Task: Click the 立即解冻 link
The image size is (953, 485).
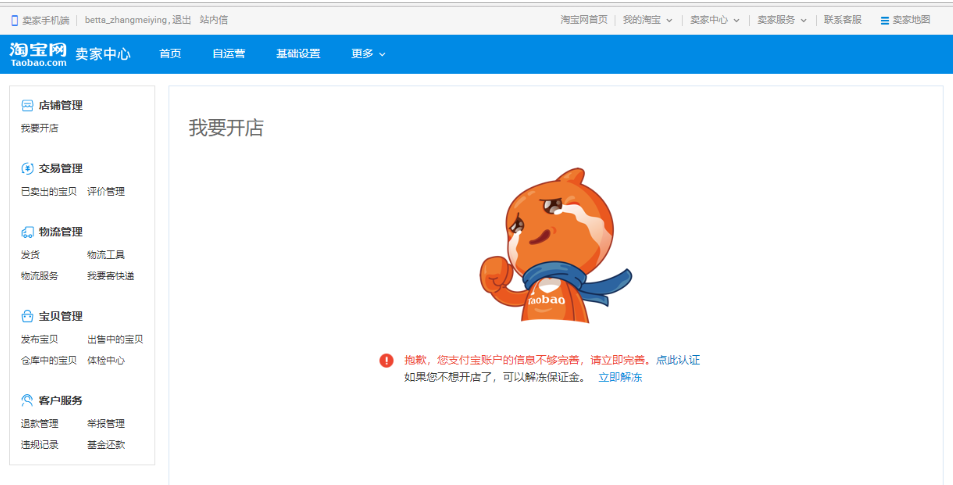Action: click(x=620, y=377)
